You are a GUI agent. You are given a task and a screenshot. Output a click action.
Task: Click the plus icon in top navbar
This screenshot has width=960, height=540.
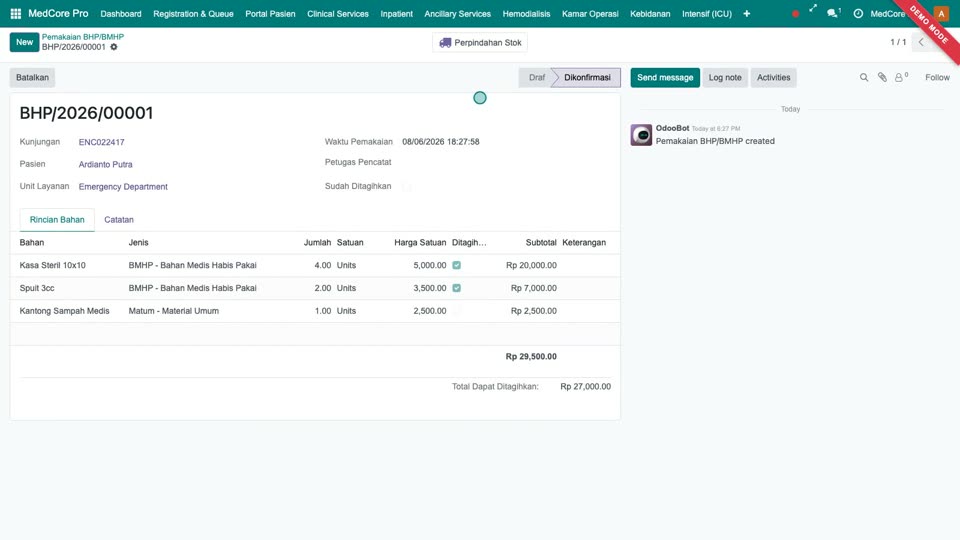click(746, 13)
